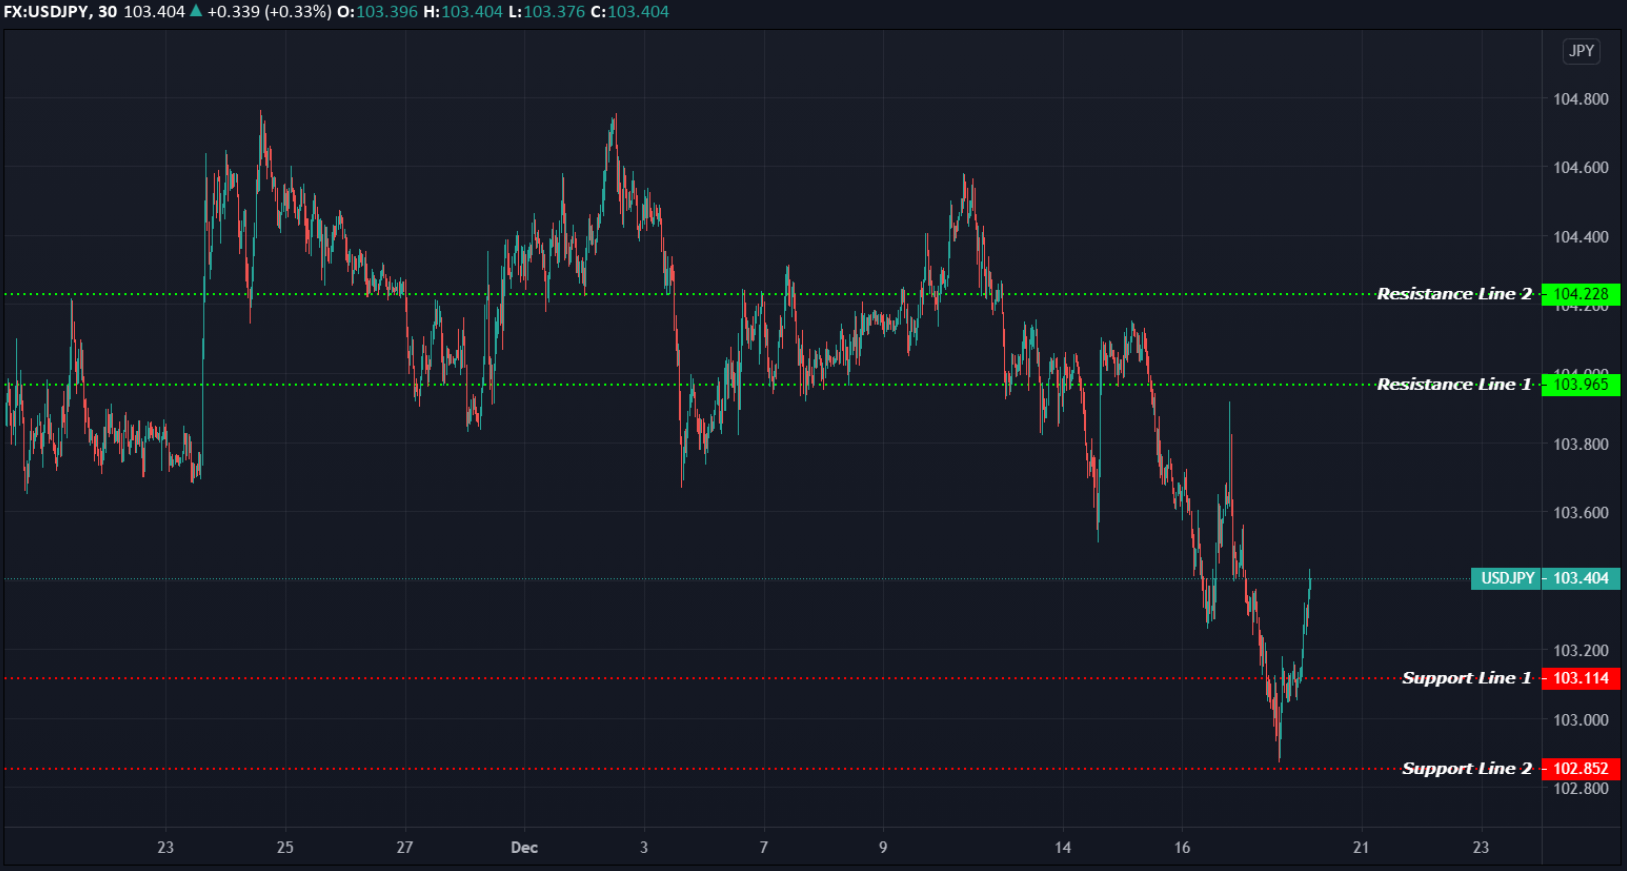Click the +0.339 (+0.33%) change value
Image resolution: width=1627 pixels, height=871 pixels.
pos(269,12)
